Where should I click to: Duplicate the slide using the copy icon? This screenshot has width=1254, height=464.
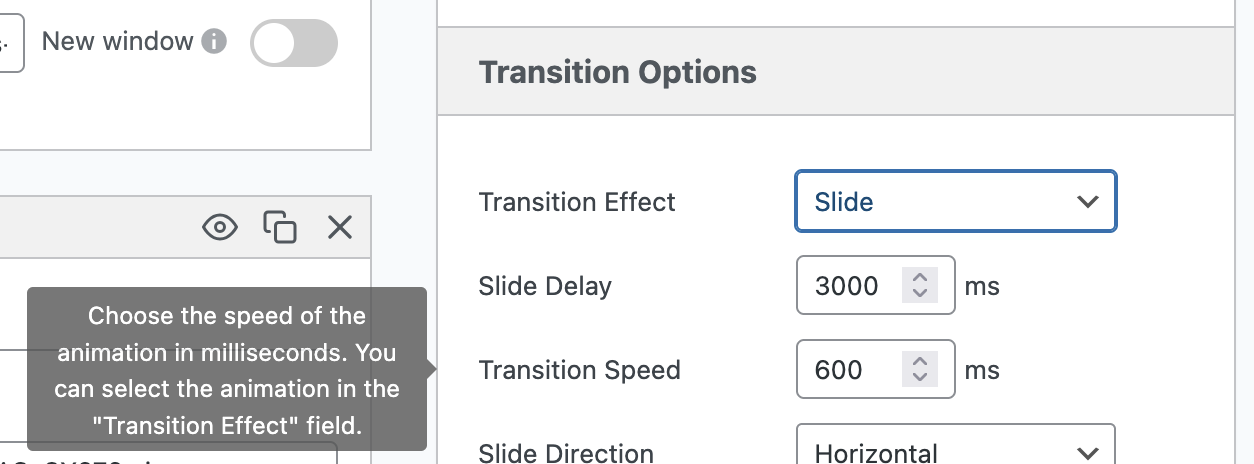[280, 228]
